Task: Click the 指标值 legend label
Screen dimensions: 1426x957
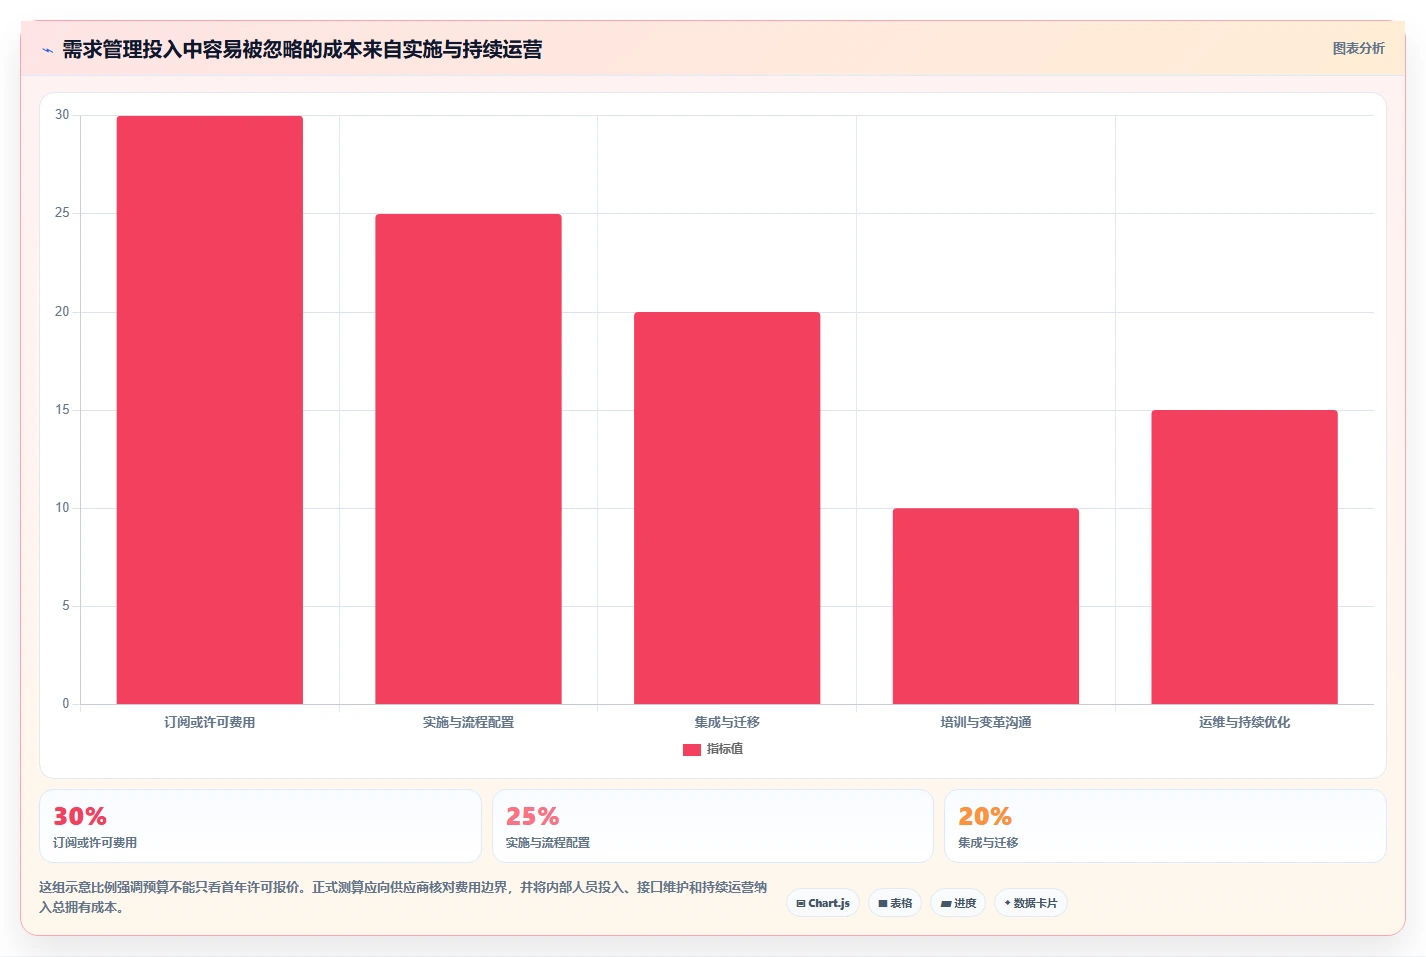Action: [x=725, y=749]
